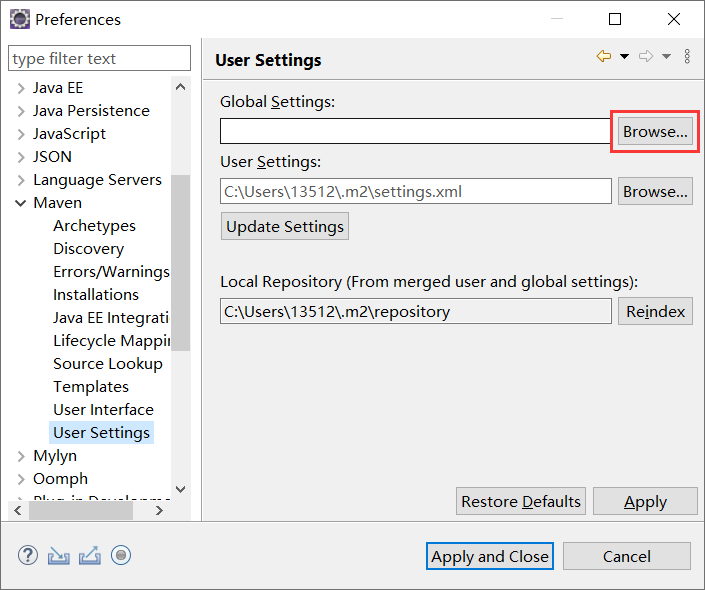The image size is (705, 590).
Task: Open the back history dropdown arrow
Action: tap(625, 57)
